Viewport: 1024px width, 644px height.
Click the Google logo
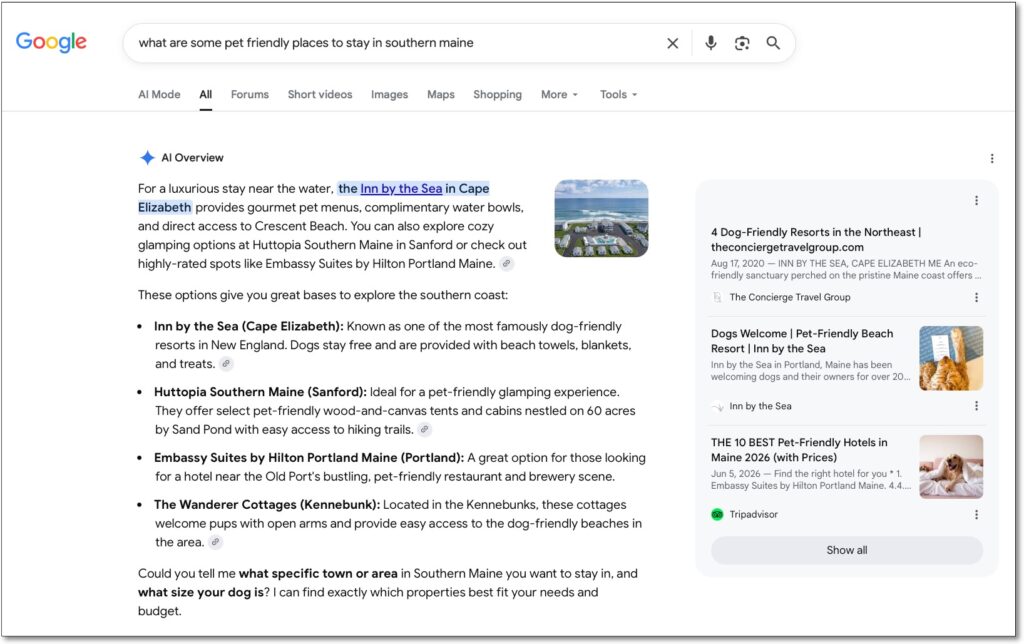51,42
